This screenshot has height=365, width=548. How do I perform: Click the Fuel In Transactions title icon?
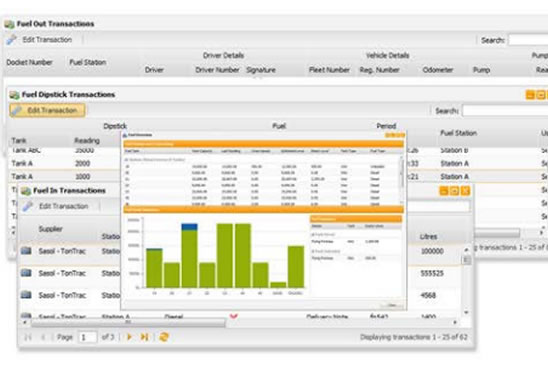(26, 191)
